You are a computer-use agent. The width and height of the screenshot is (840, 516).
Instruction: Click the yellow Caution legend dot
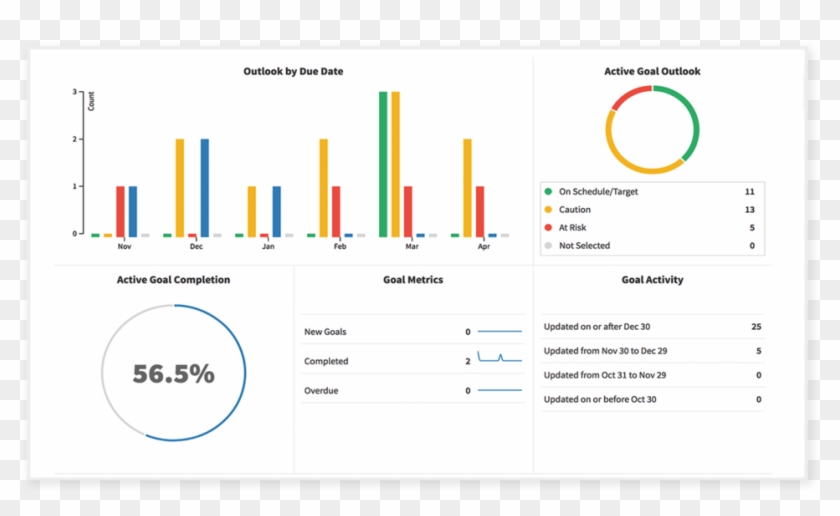coord(547,210)
